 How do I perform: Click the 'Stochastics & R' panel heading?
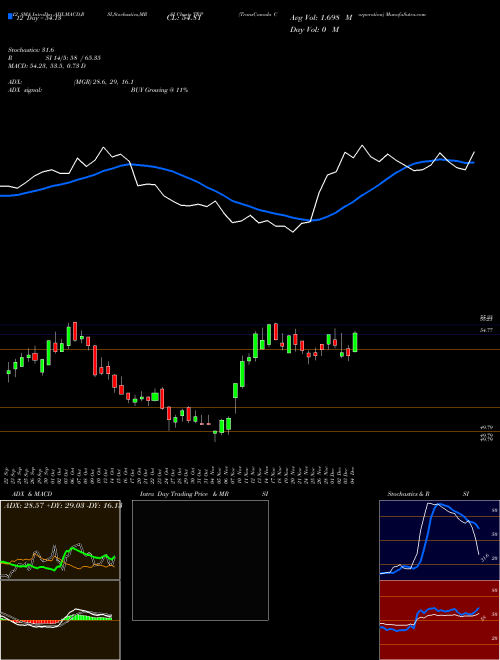[x=409, y=494]
